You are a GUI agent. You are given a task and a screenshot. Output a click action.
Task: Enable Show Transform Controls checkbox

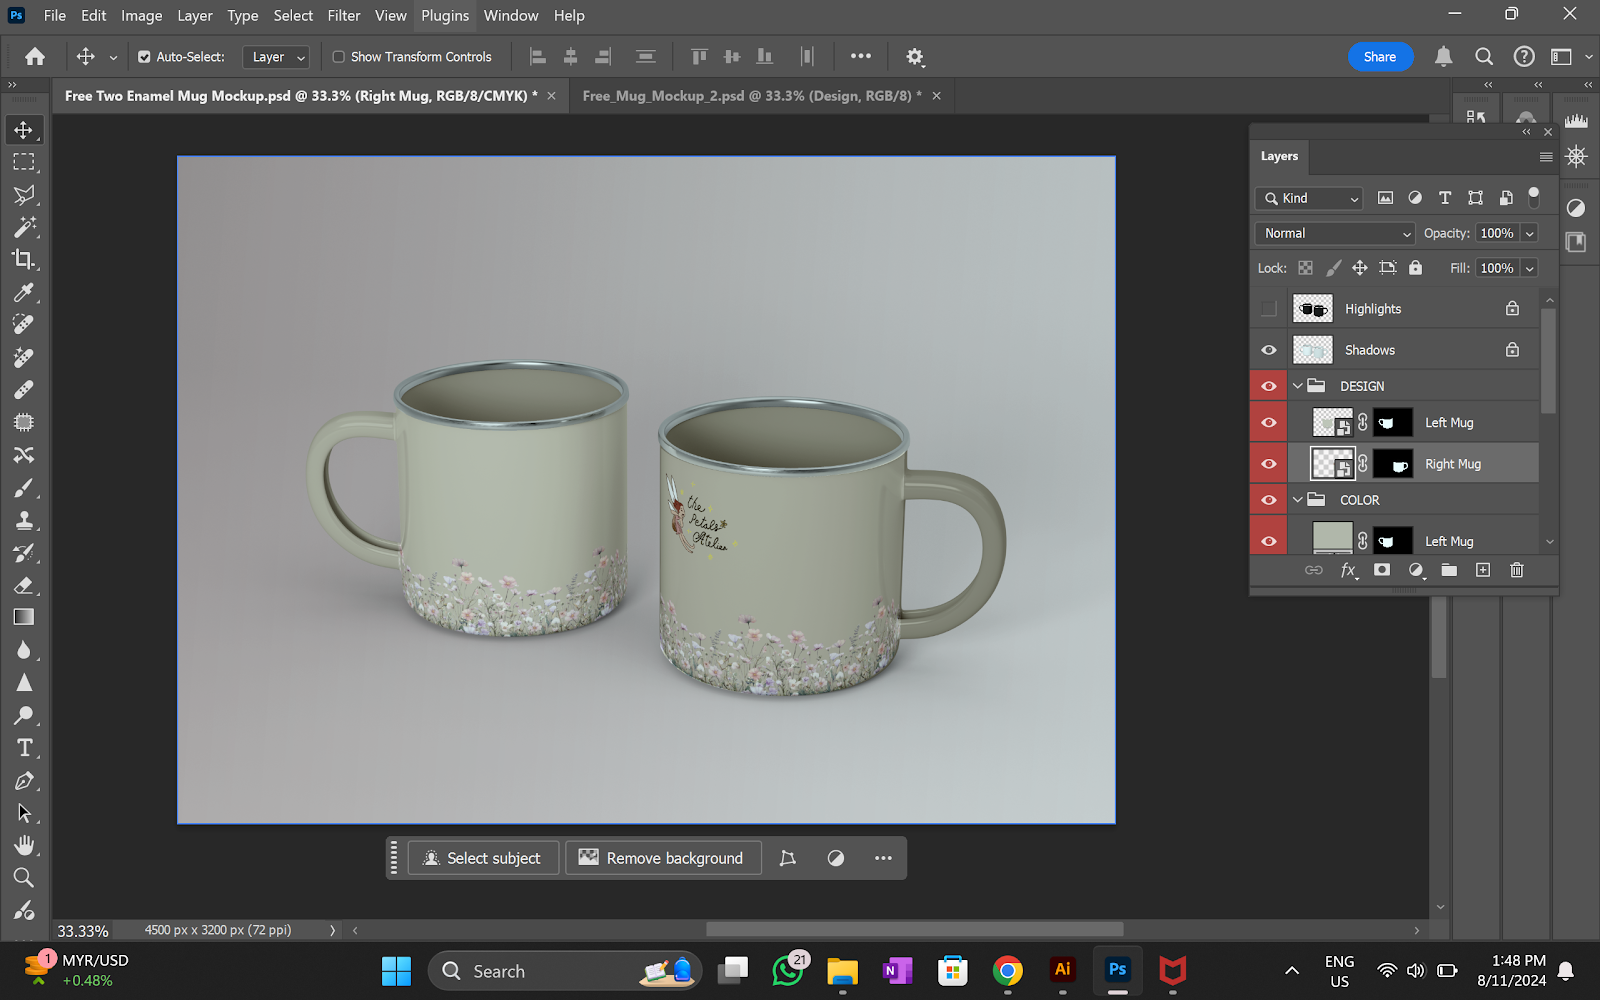click(339, 57)
